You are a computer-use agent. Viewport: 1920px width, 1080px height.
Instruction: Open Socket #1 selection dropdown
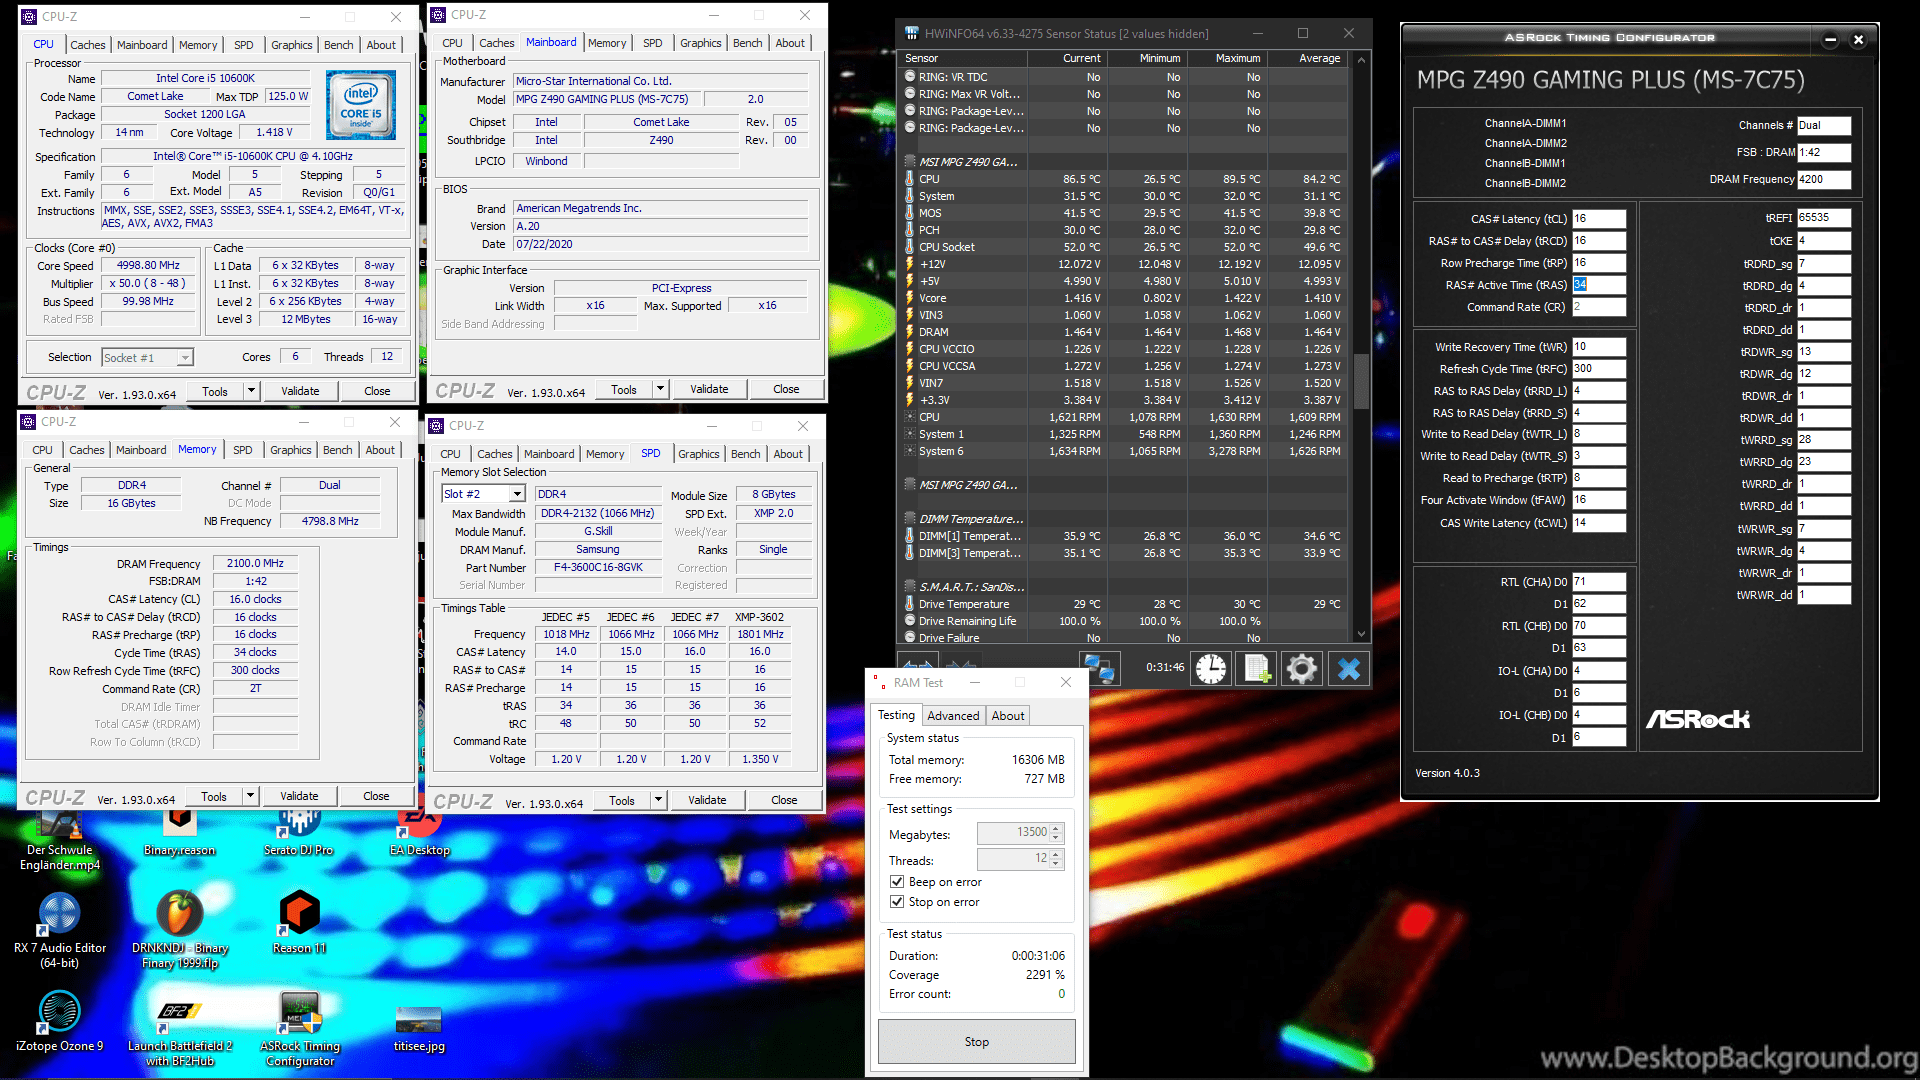point(185,358)
